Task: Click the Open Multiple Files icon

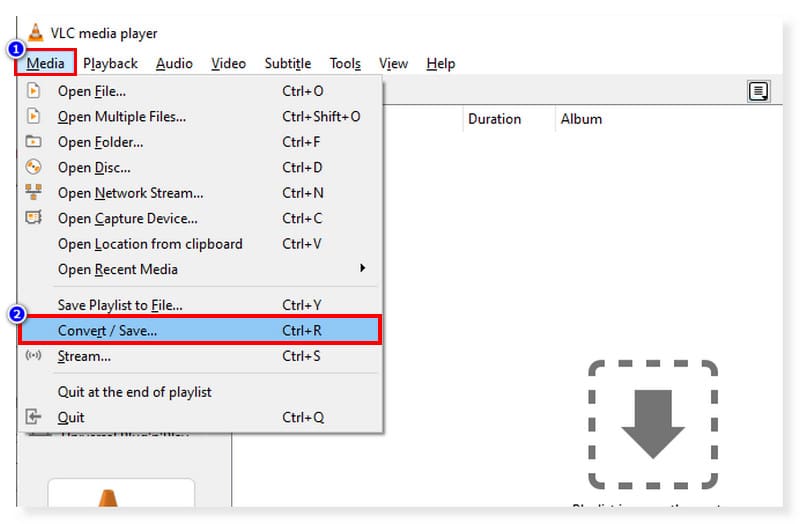Action: pos(34,116)
